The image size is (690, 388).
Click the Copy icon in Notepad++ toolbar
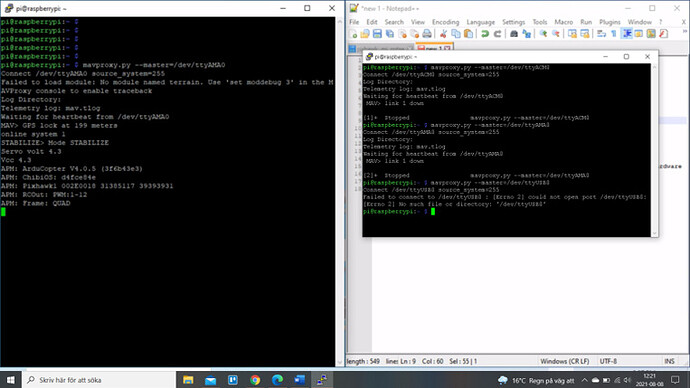456,34
